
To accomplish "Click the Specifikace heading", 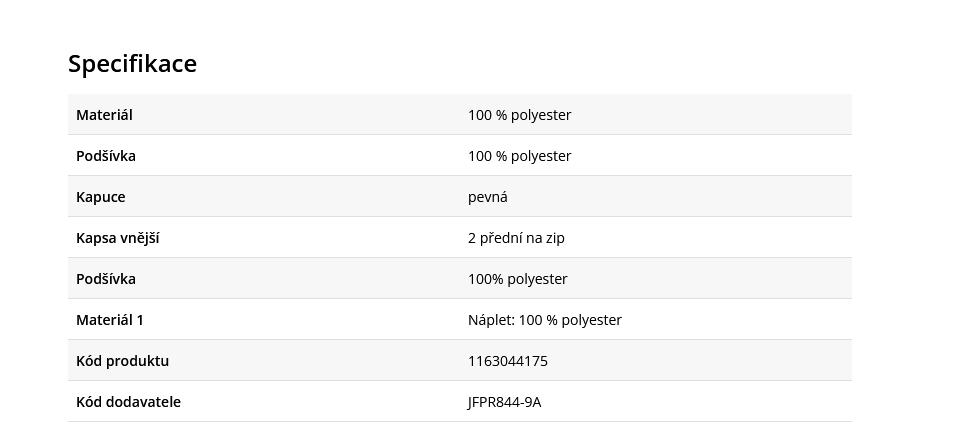I will pos(132,64).
